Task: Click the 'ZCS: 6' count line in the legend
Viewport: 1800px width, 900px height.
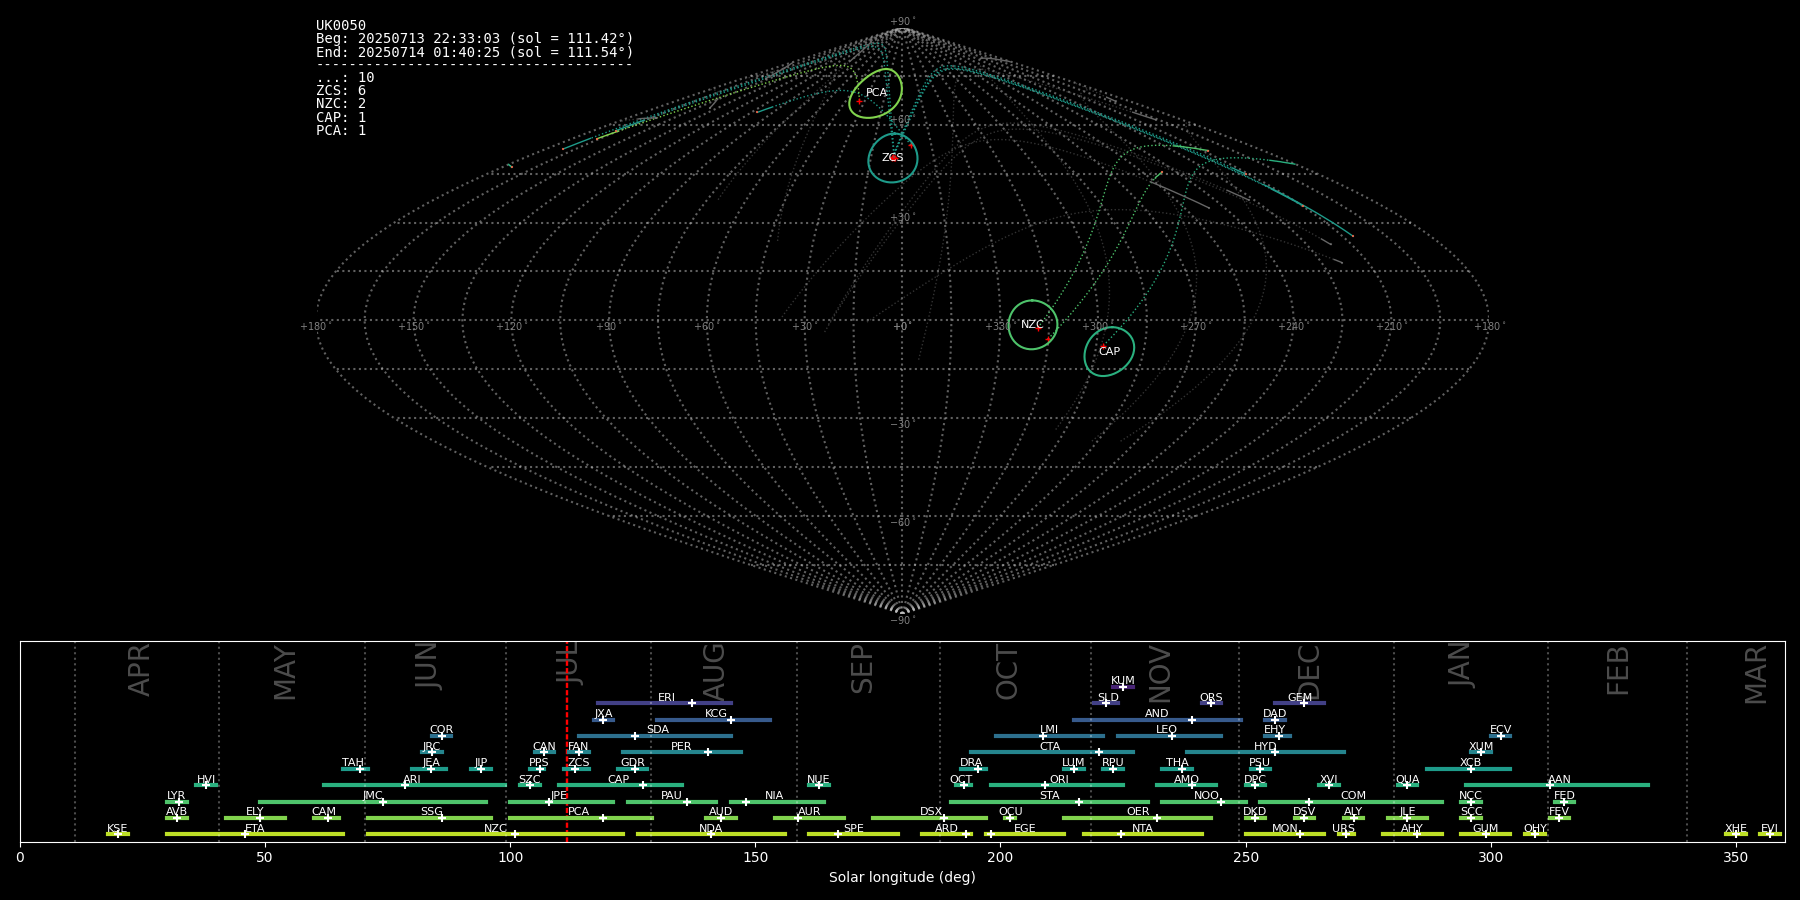Action: pos(341,90)
